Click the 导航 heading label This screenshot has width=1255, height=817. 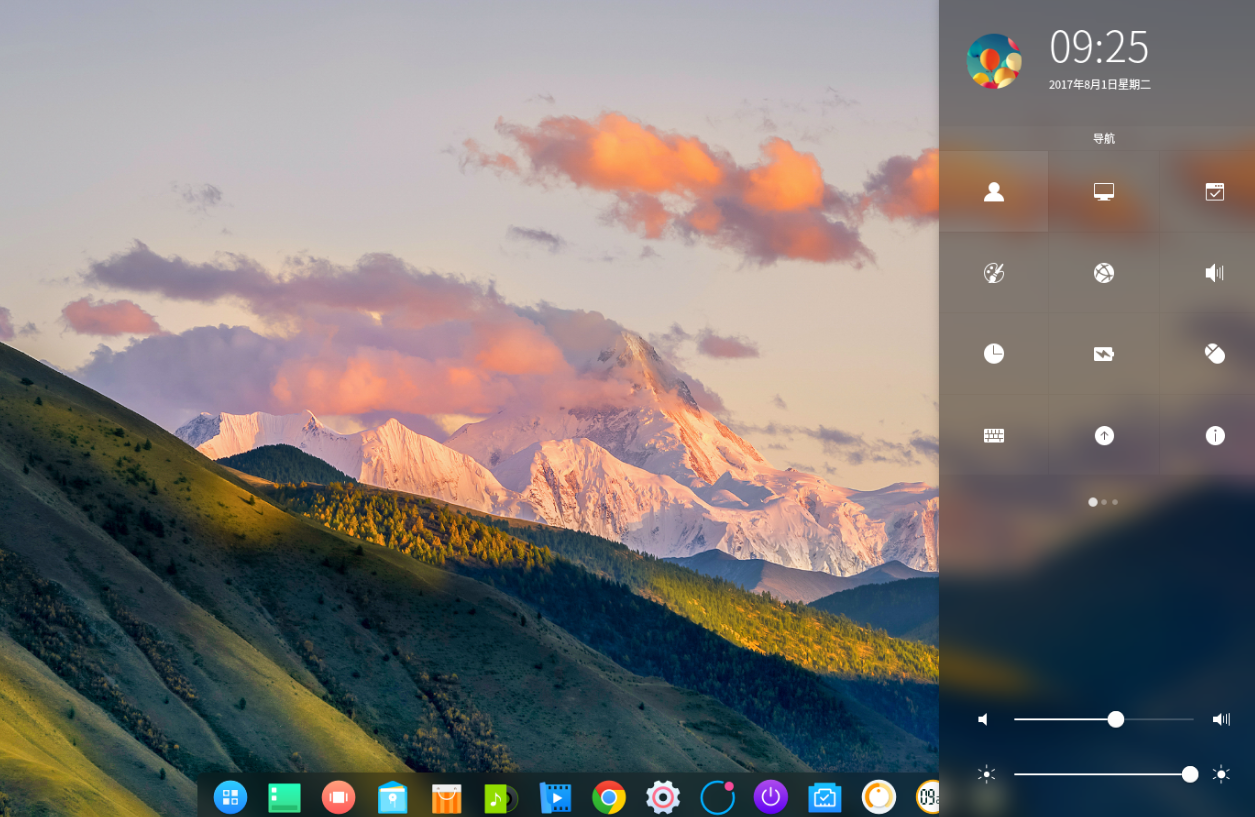click(1103, 139)
